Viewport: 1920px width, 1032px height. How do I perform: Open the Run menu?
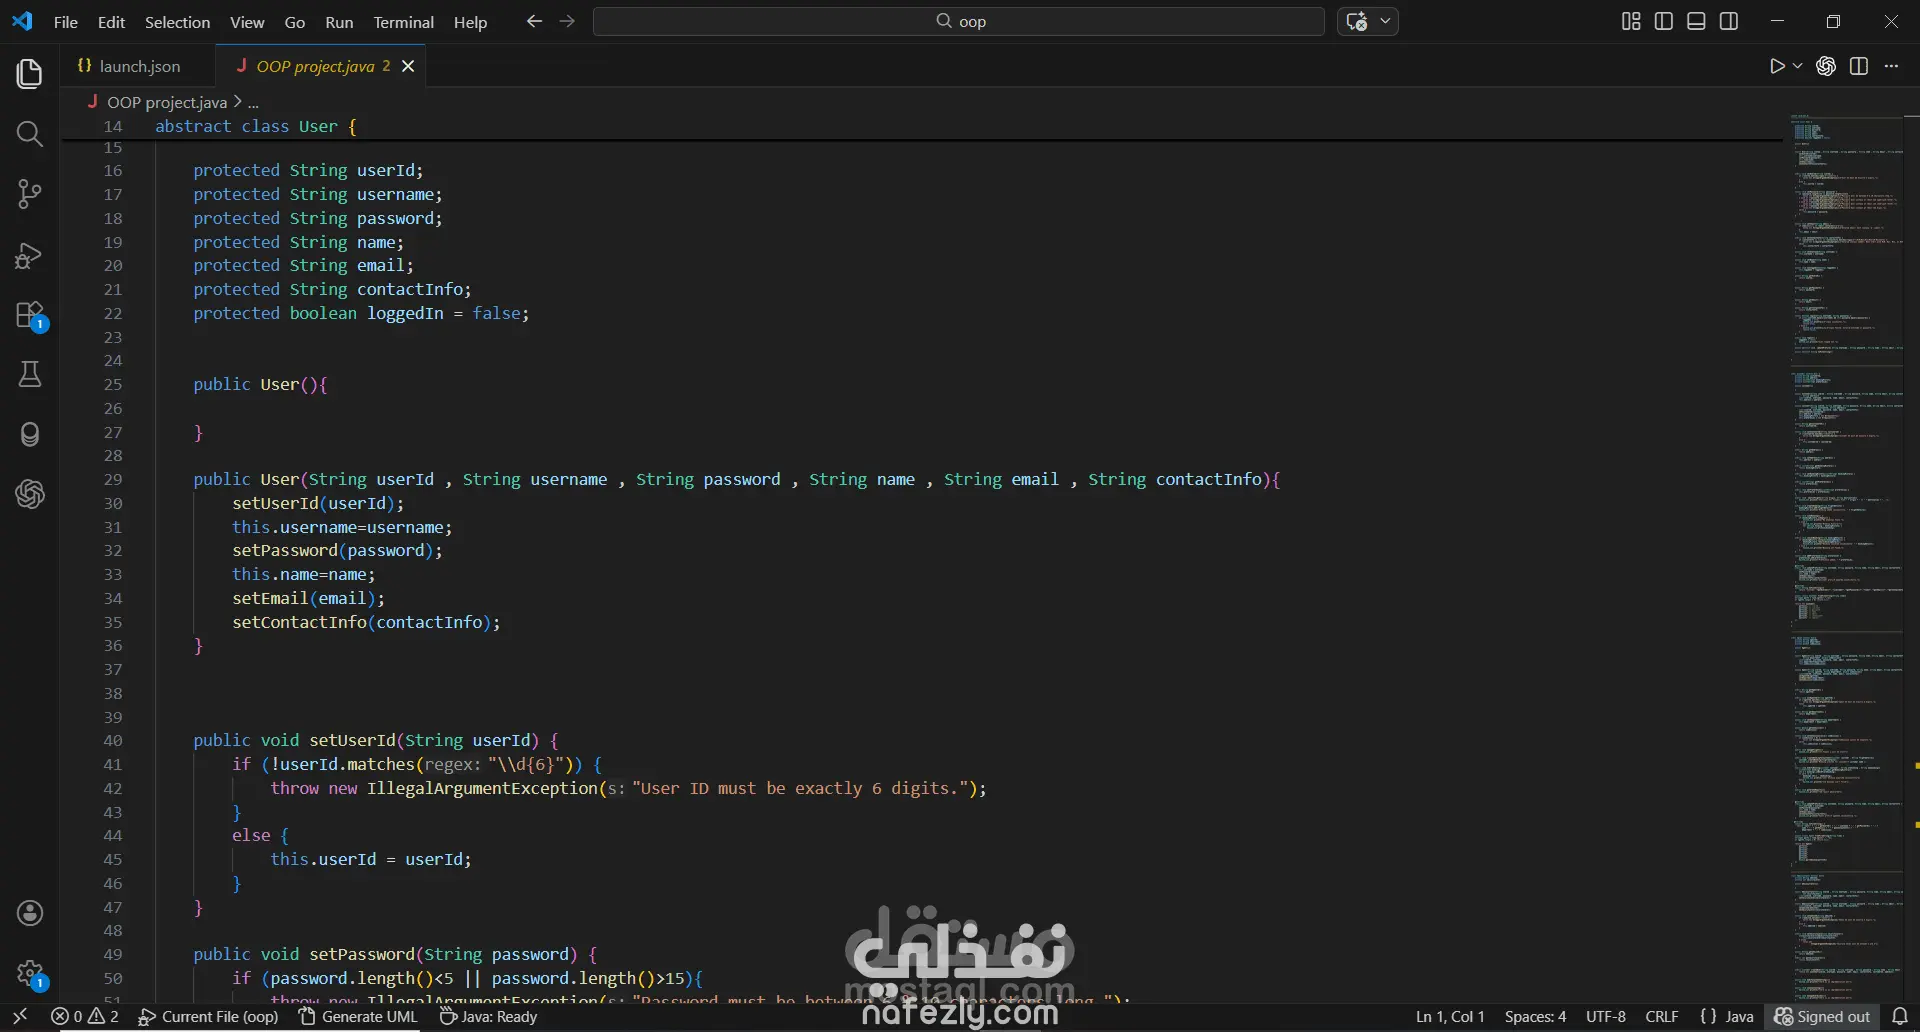[x=339, y=22]
